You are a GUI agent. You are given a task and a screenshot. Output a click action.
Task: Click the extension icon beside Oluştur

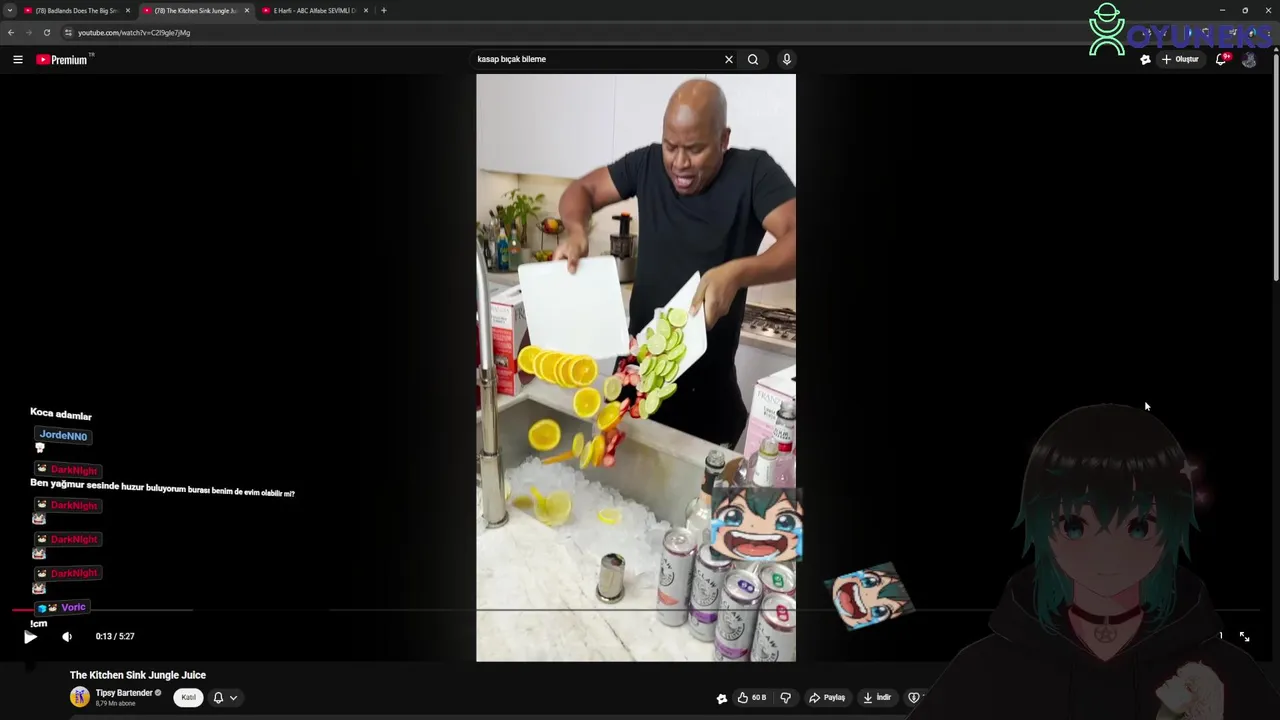click(x=1145, y=59)
